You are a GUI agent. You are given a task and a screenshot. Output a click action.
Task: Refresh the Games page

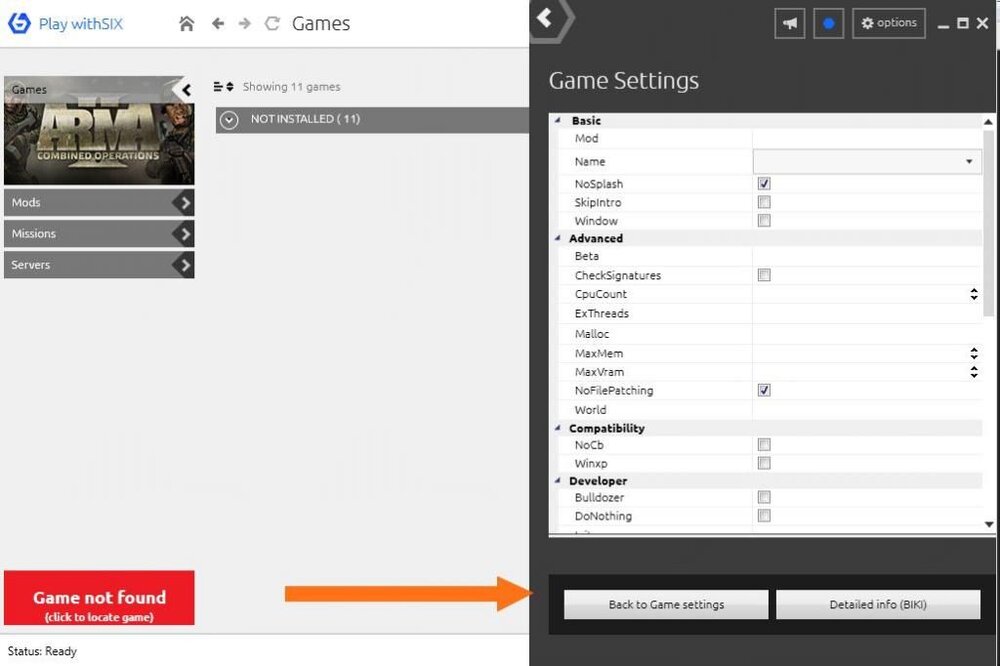(x=272, y=24)
